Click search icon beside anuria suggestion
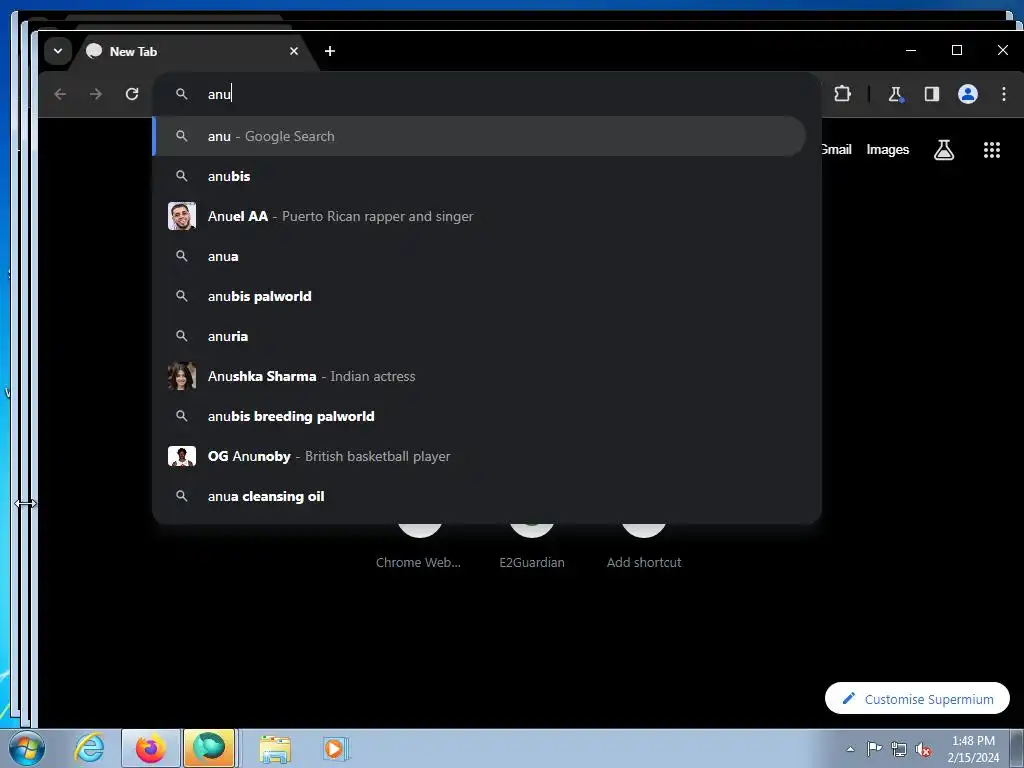The width and height of the screenshot is (1024, 768). [182, 336]
